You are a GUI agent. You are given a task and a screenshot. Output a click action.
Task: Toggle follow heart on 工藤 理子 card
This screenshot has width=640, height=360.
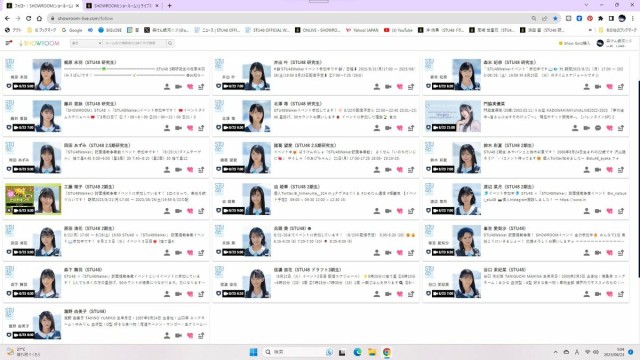tap(190, 211)
